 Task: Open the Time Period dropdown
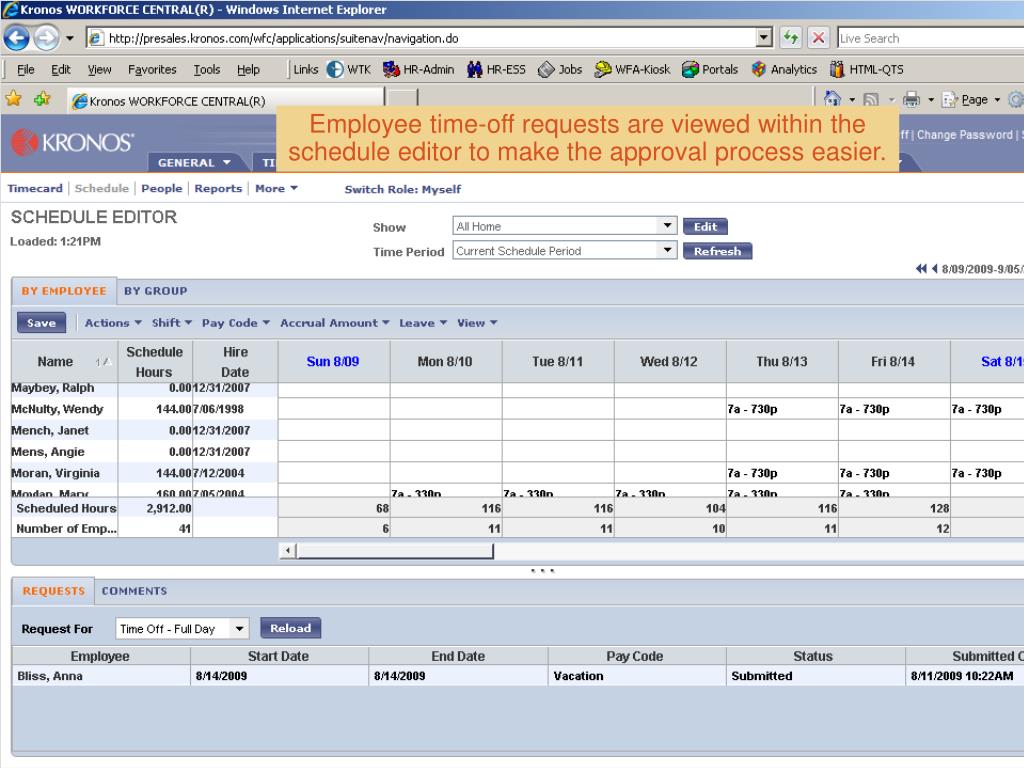[x=564, y=251]
